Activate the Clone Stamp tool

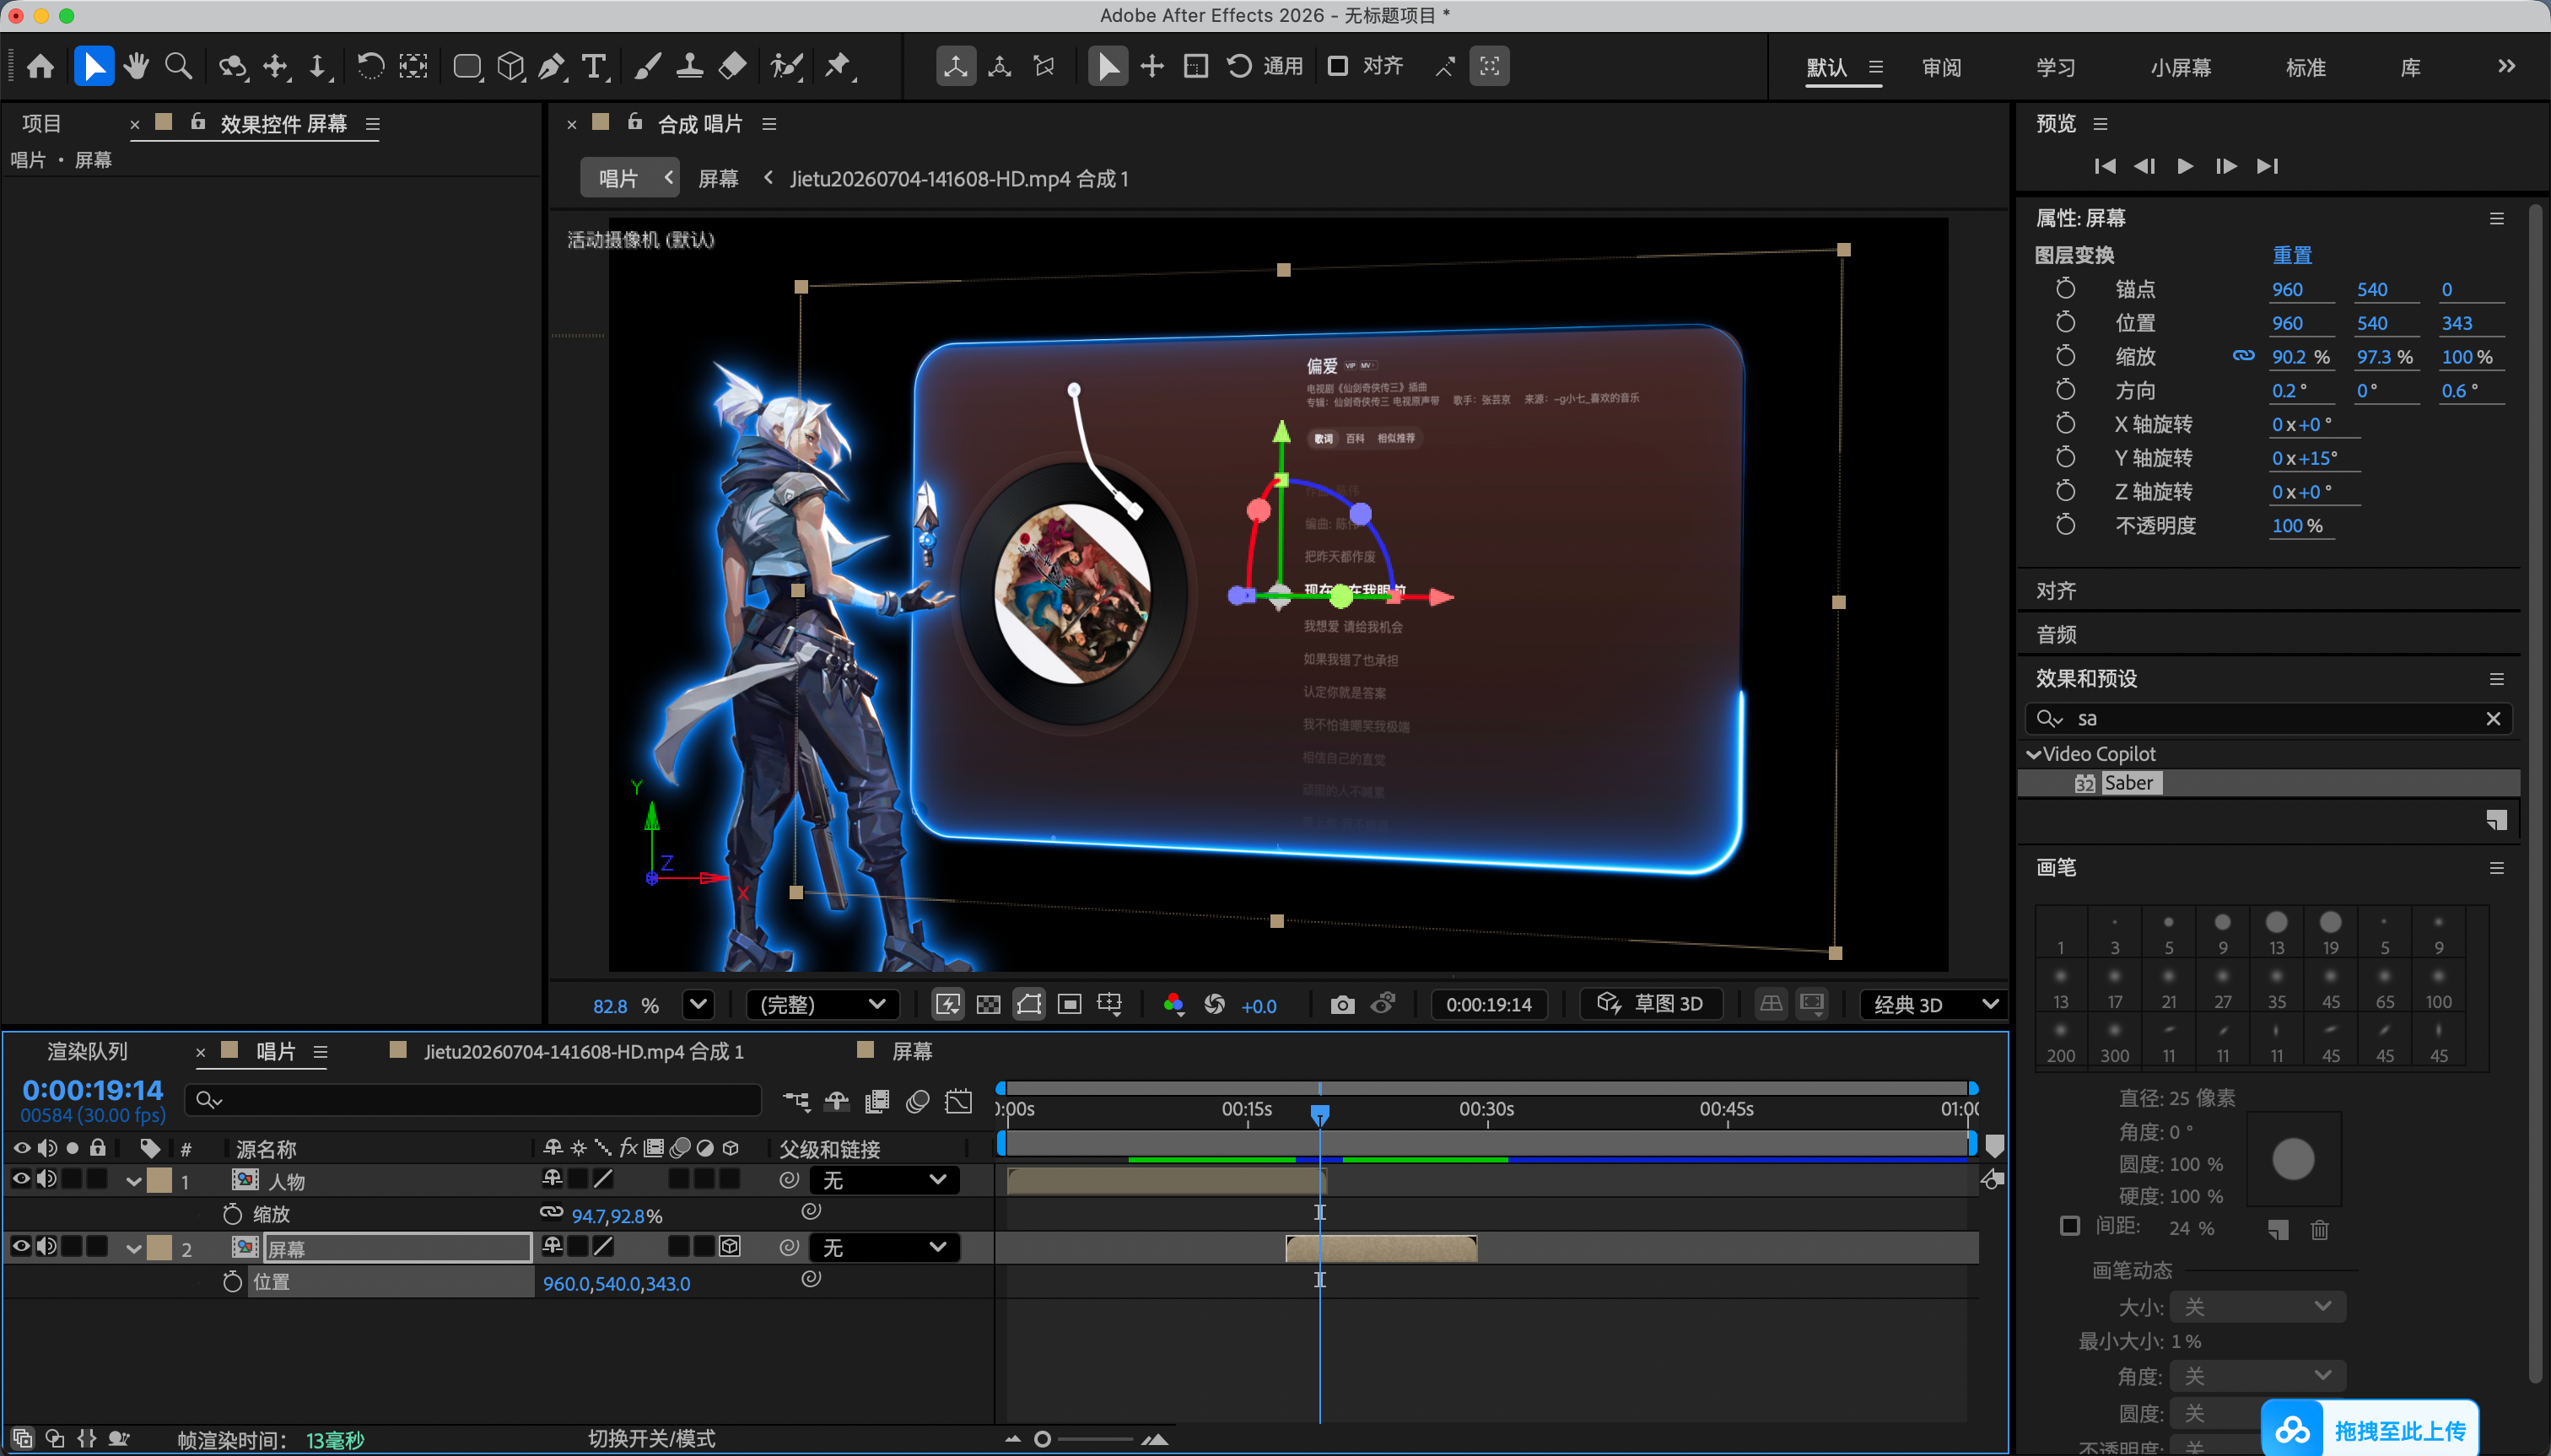[x=689, y=67]
